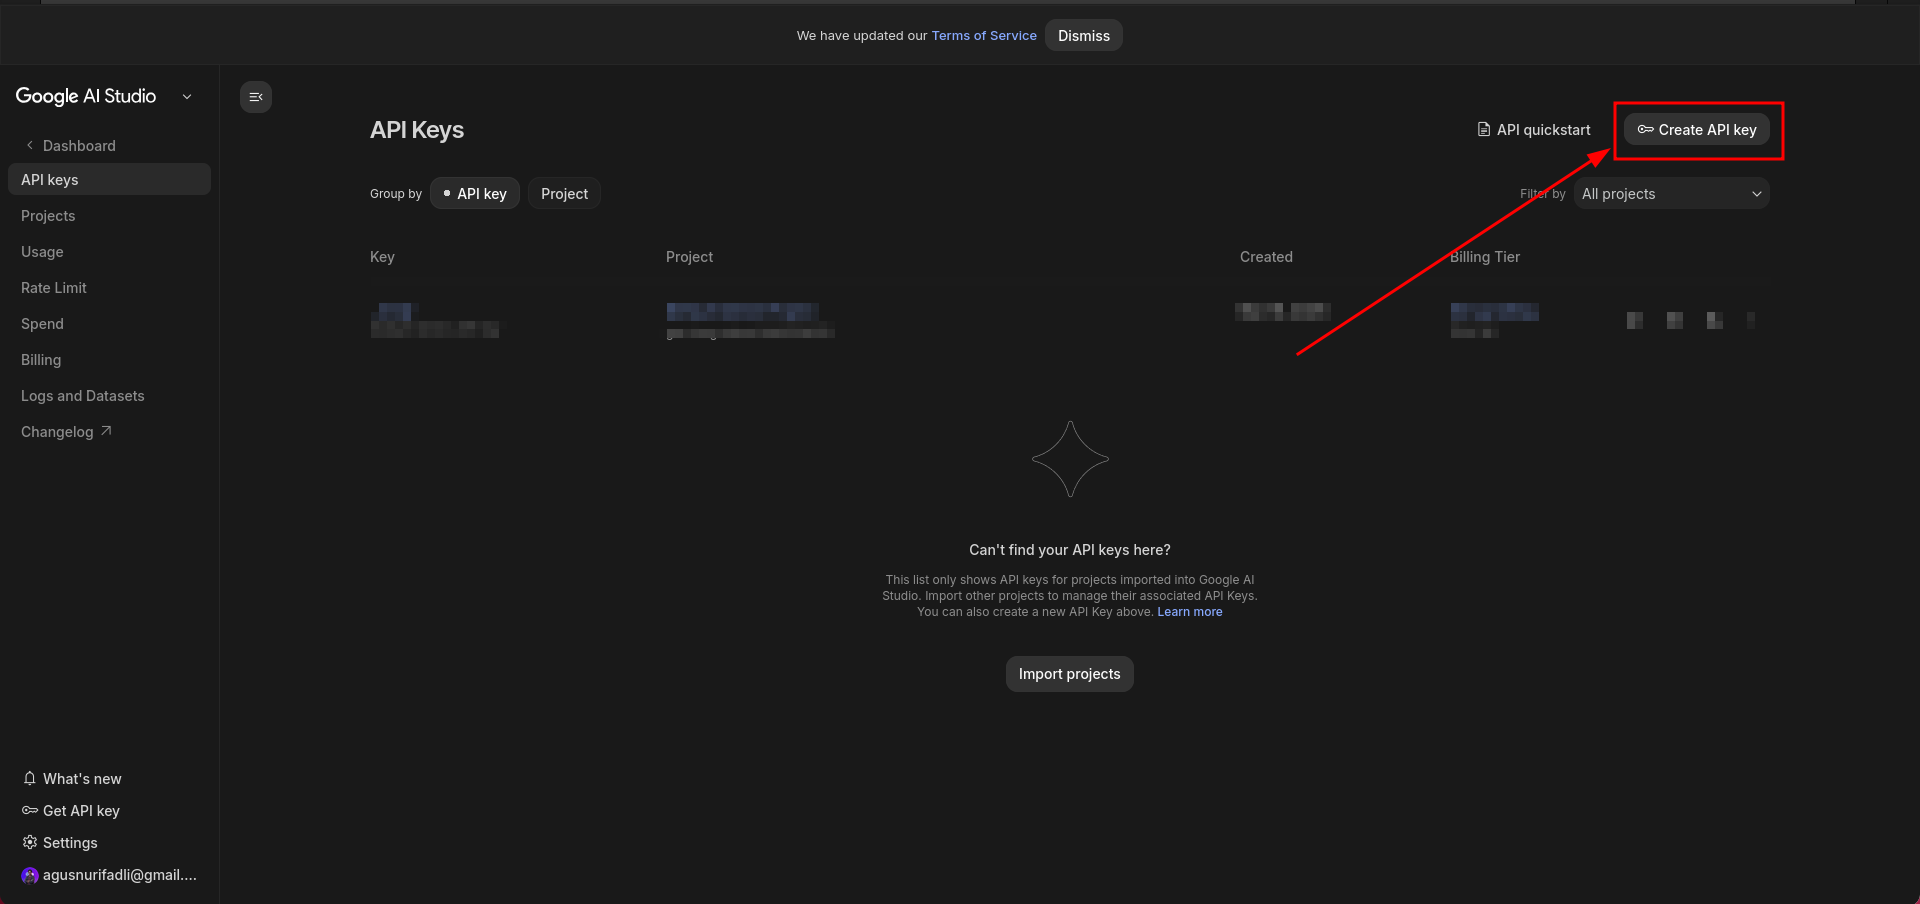The height and width of the screenshot is (904, 1920).
Task: Click the What's new bell icon
Action: (x=30, y=778)
